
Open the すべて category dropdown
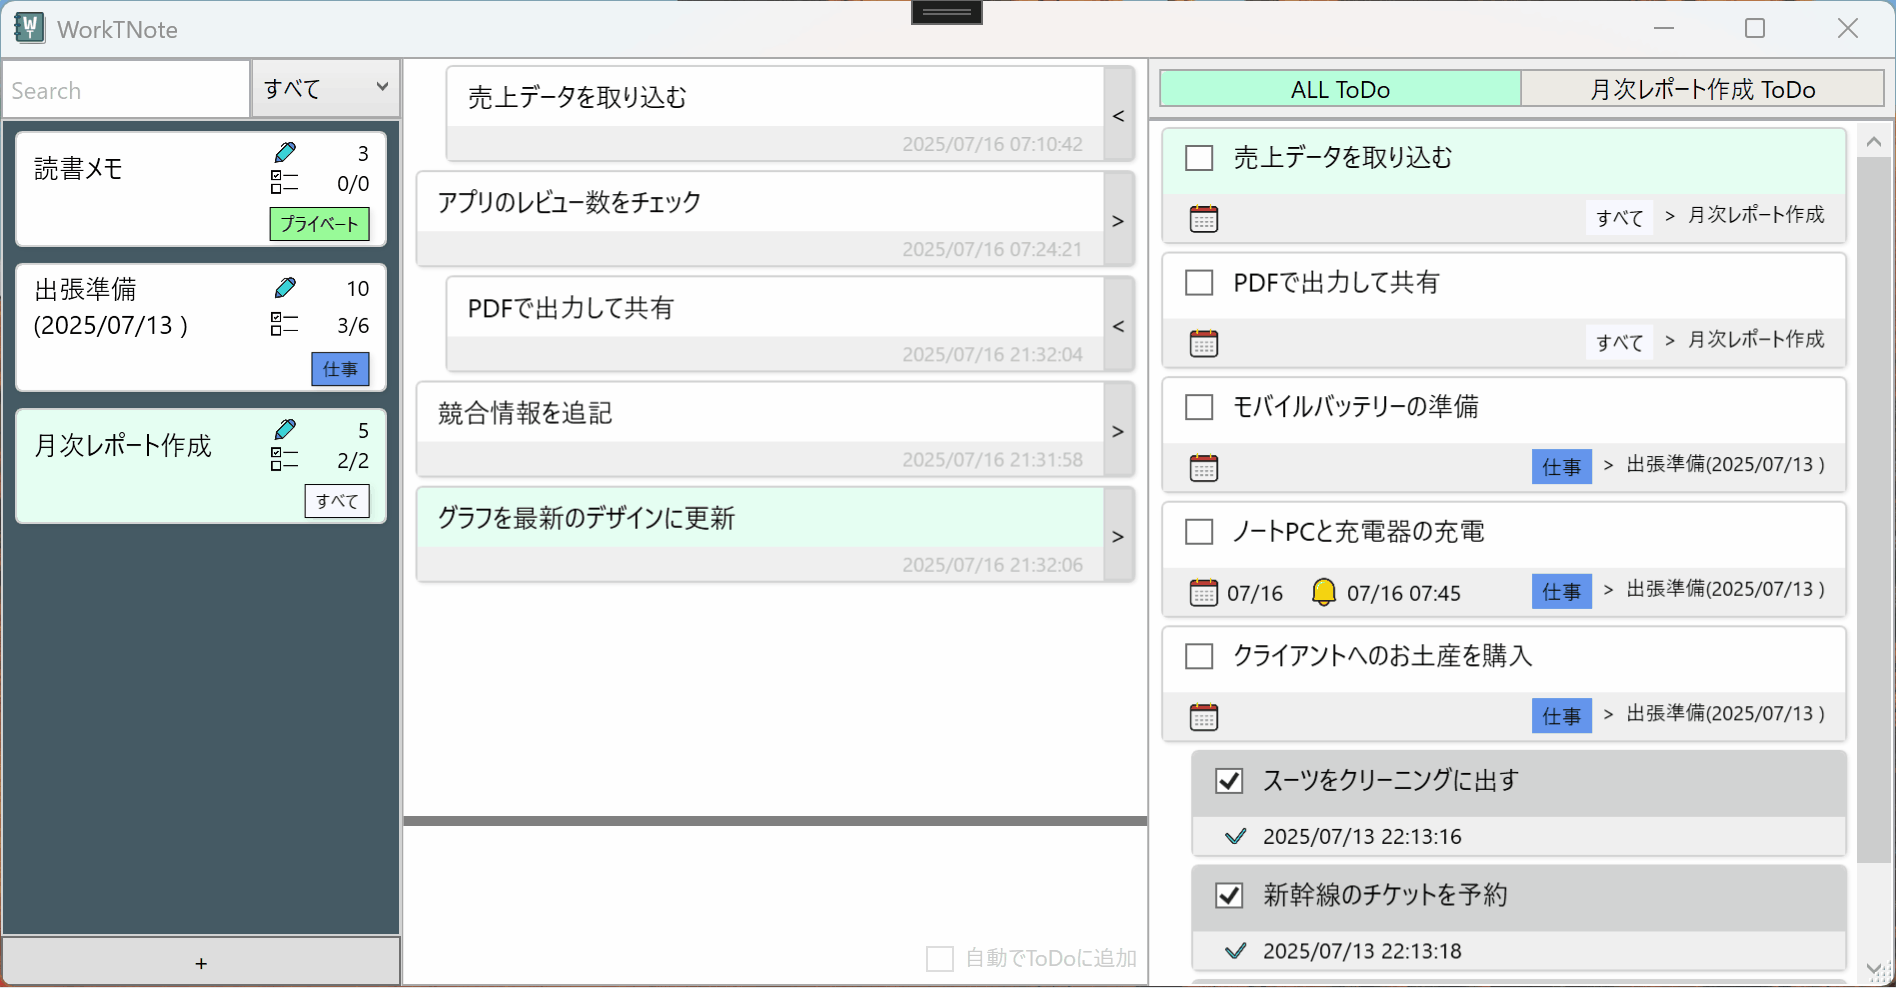(x=325, y=88)
